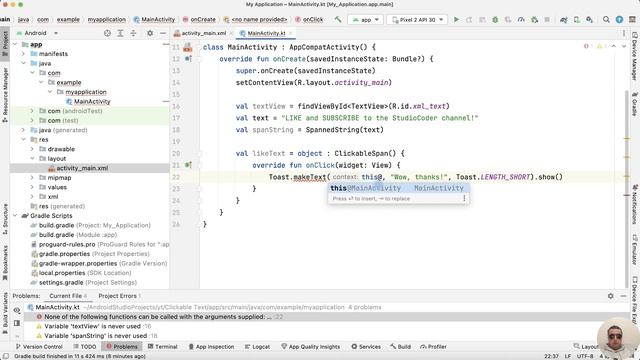640x360 pixels.
Task: Open the Version Control tool window
Action: click(39, 347)
